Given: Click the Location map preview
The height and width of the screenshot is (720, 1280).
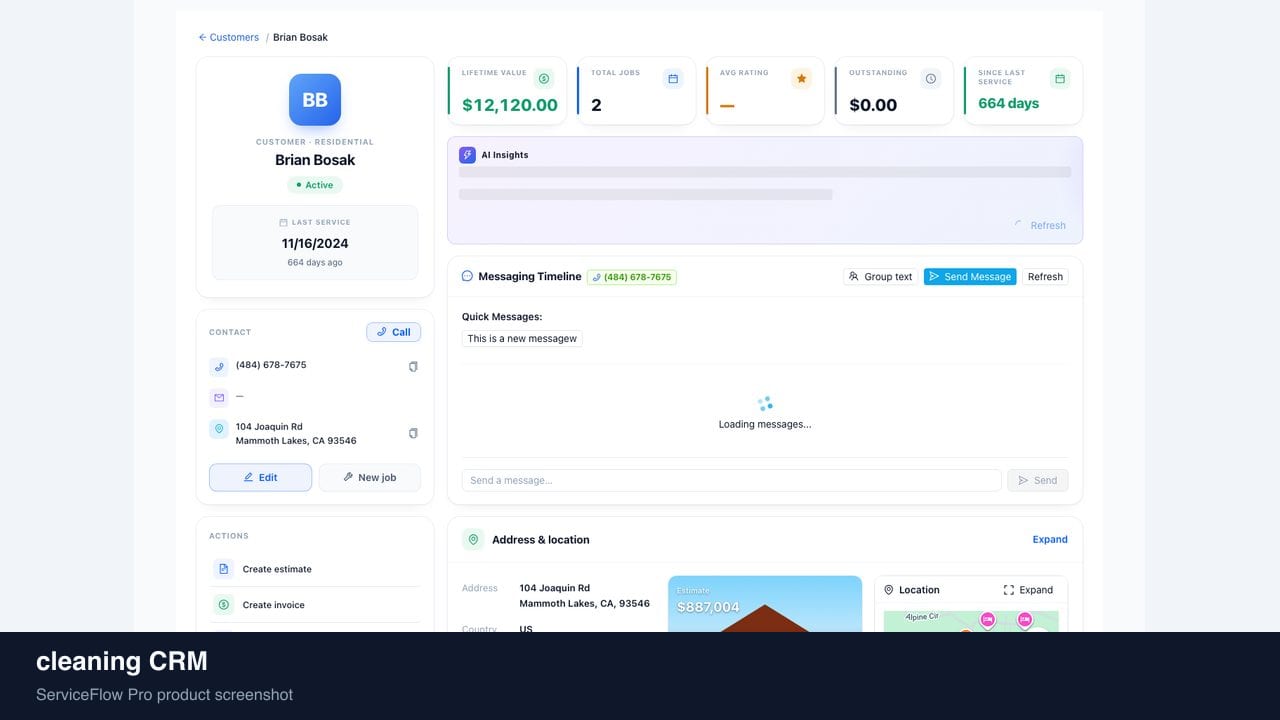Looking at the screenshot, I should [x=971, y=621].
